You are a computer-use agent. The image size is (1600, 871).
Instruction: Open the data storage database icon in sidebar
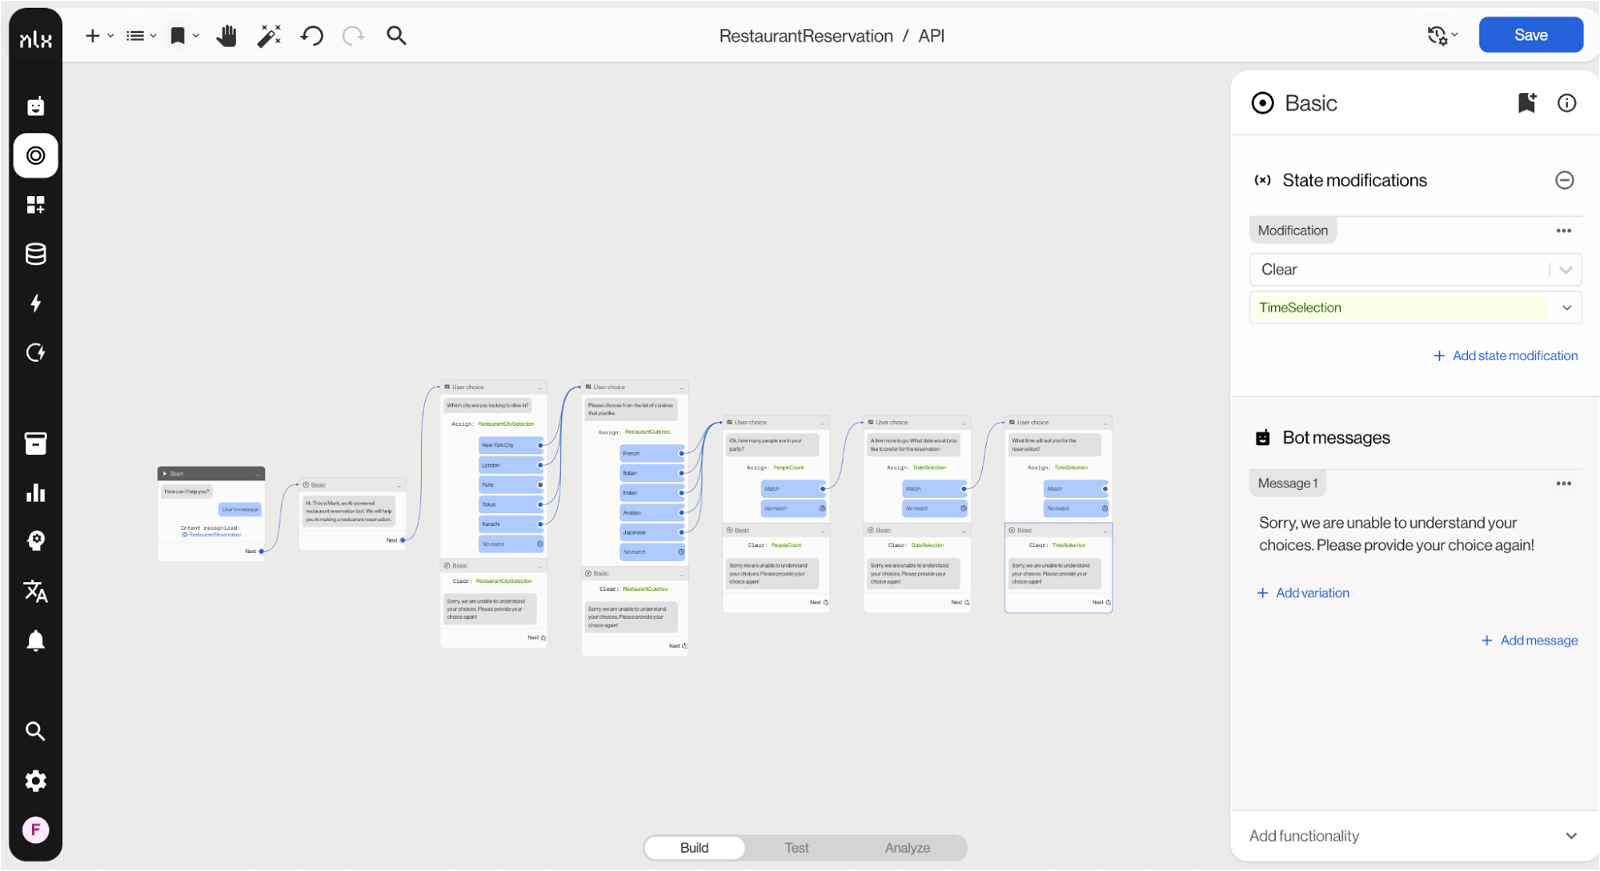pyautogui.click(x=36, y=254)
